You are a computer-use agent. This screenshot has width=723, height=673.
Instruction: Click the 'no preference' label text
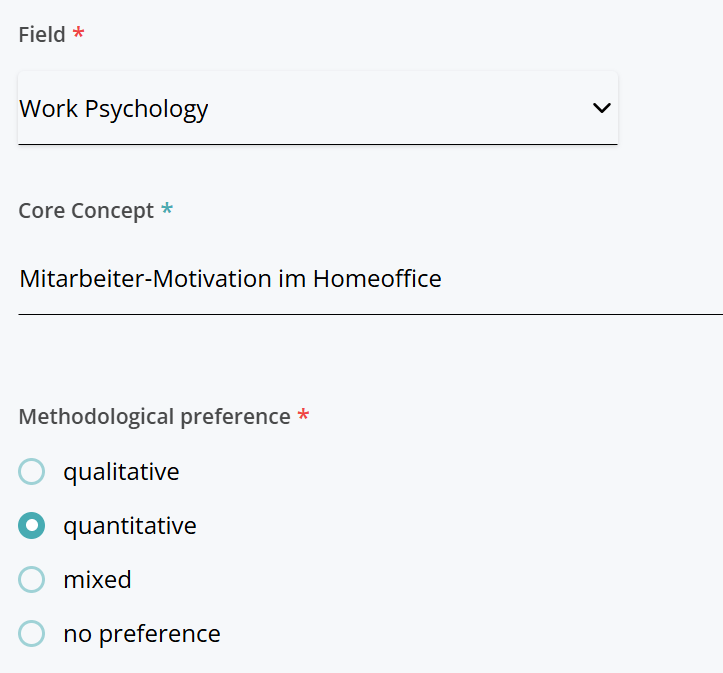click(142, 633)
